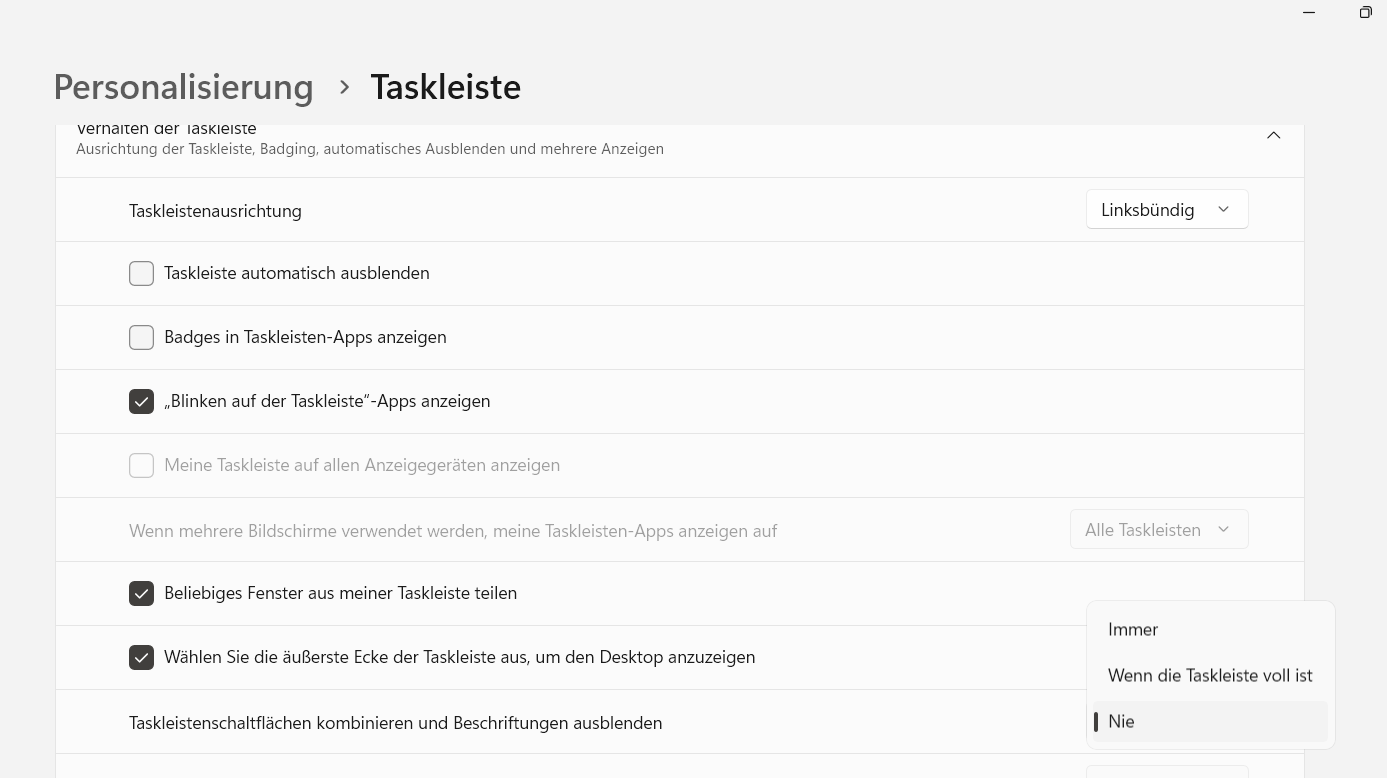This screenshot has width=1387, height=778.
Task: Check Badges in Taskleisten-Apps anzeigen
Action: tap(141, 338)
